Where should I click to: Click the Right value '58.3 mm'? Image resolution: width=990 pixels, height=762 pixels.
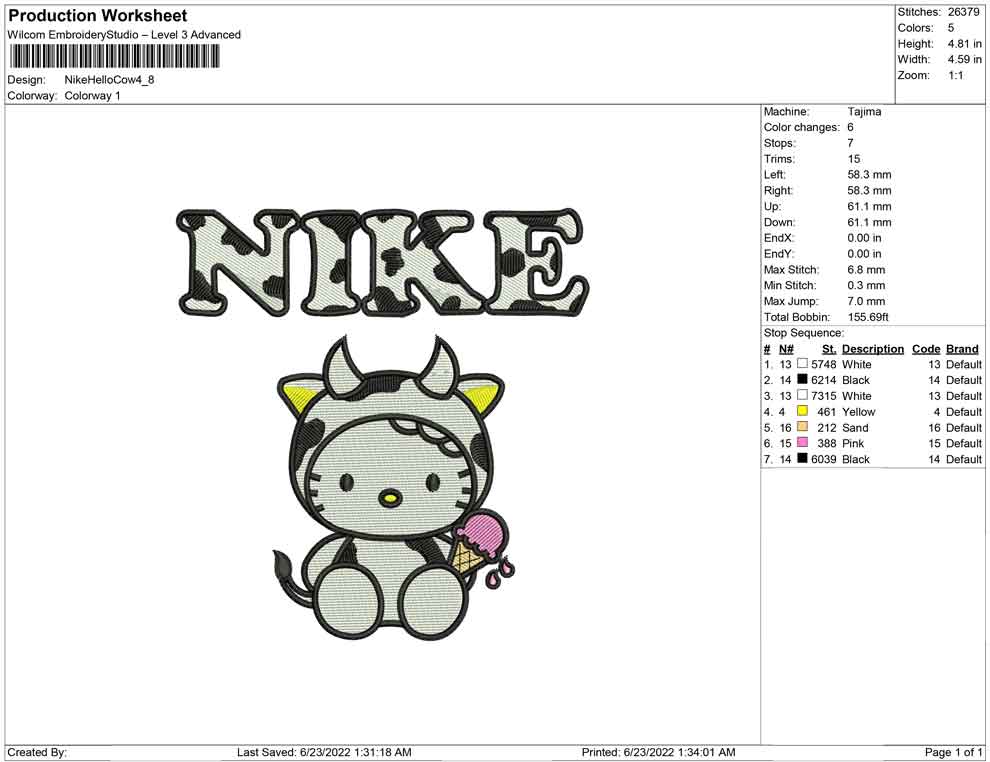[869, 190]
